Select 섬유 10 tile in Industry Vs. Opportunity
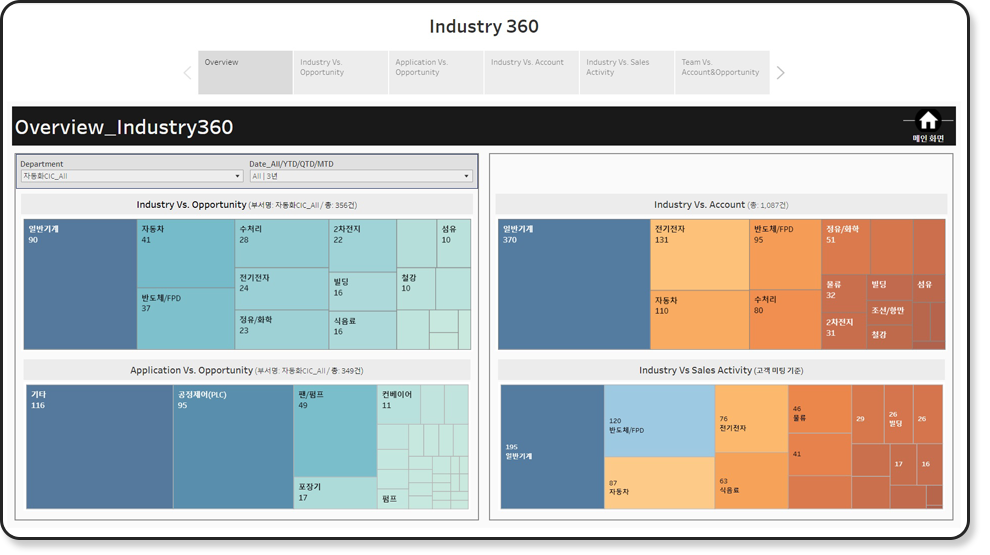This screenshot has height=555, width=990. (453, 243)
